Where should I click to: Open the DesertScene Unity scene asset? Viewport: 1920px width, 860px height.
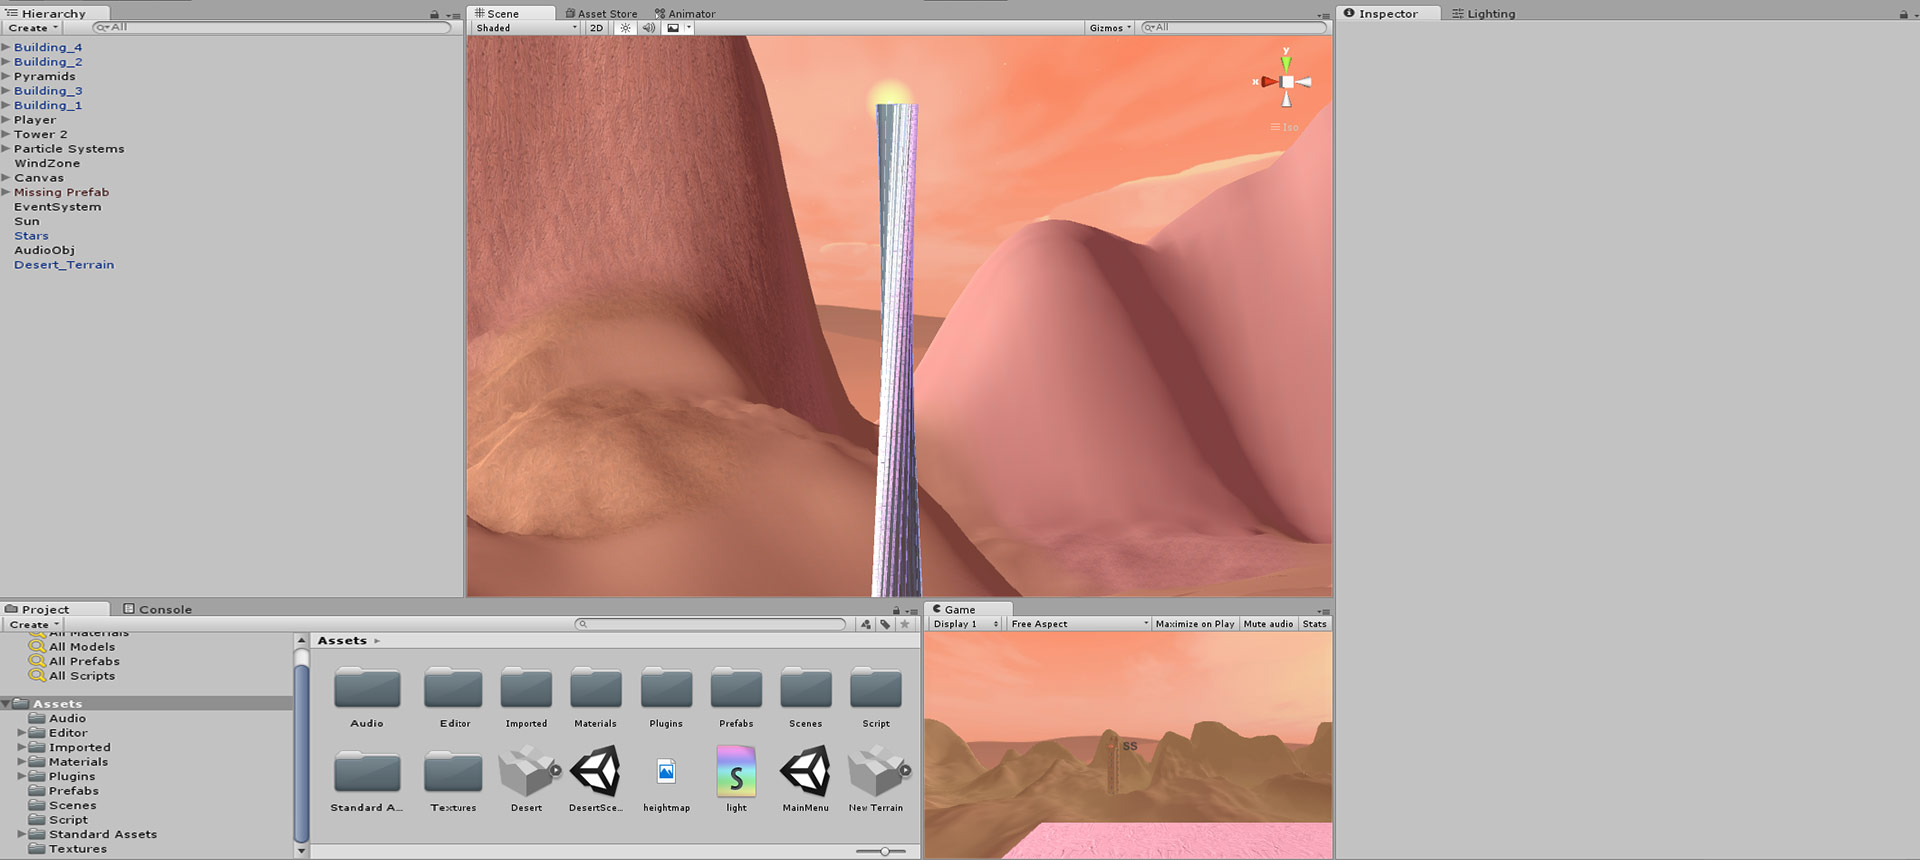[x=596, y=772]
